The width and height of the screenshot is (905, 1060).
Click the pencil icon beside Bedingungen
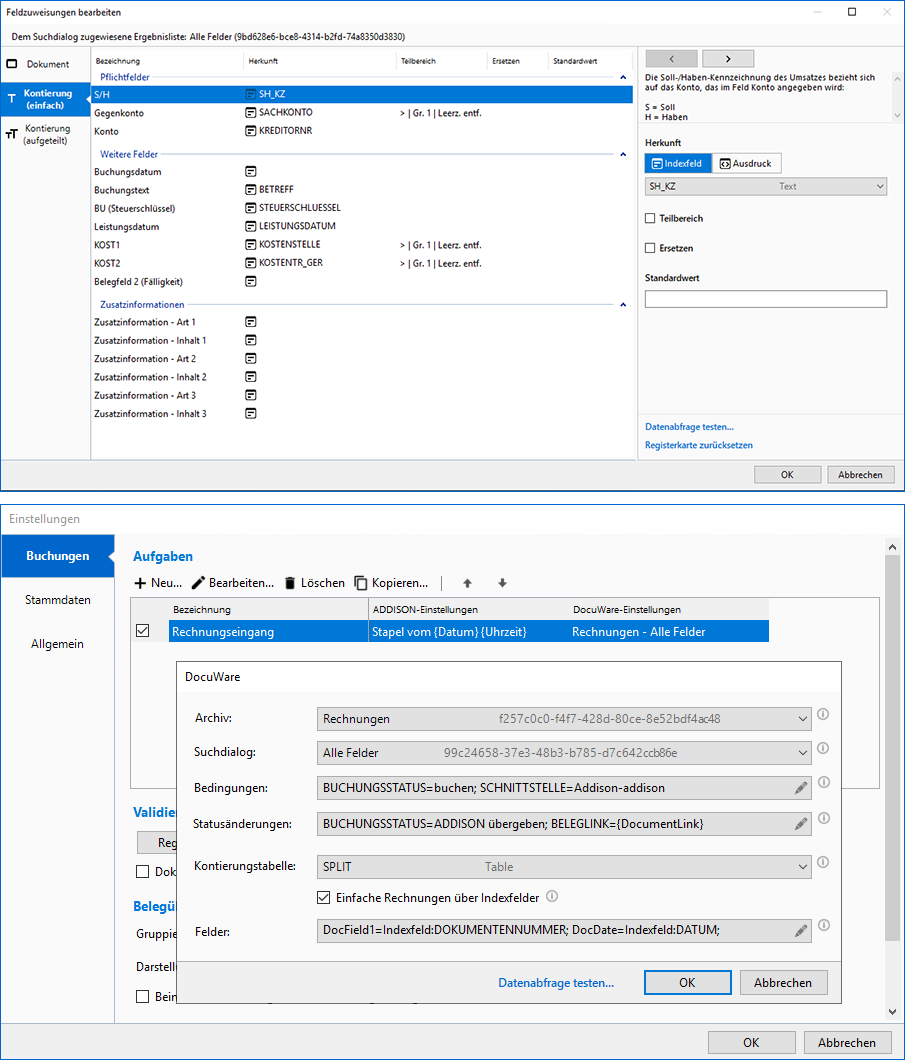[800, 788]
